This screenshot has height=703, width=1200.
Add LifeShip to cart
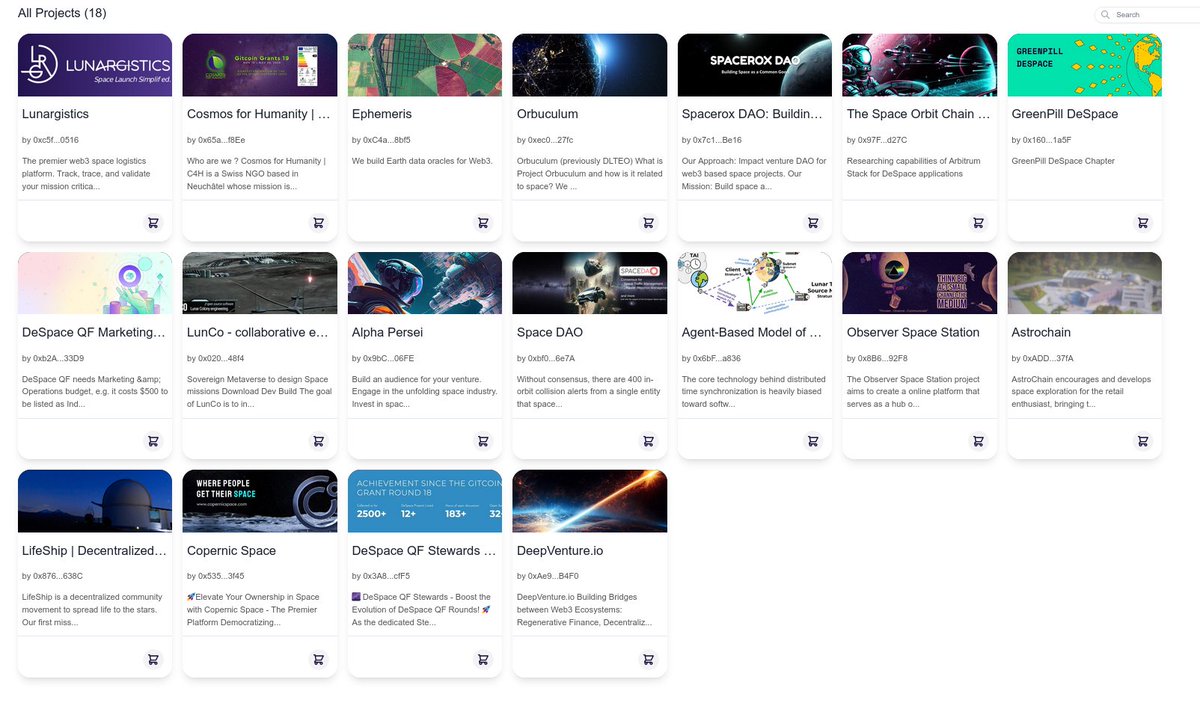pos(153,659)
